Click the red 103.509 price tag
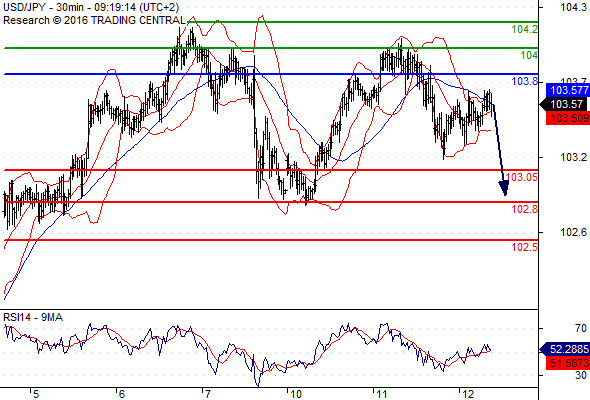The height and width of the screenshot is (400, 590). click(x=567, y=118)
